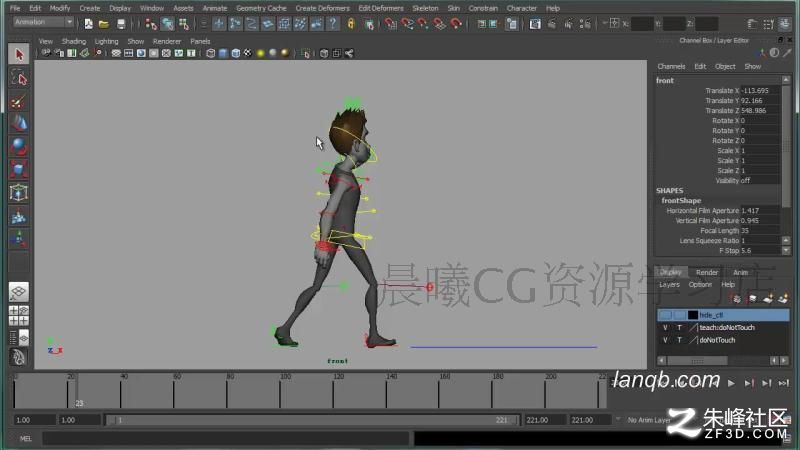Pick the sphere Rotate tool icon

click(19, 147)
